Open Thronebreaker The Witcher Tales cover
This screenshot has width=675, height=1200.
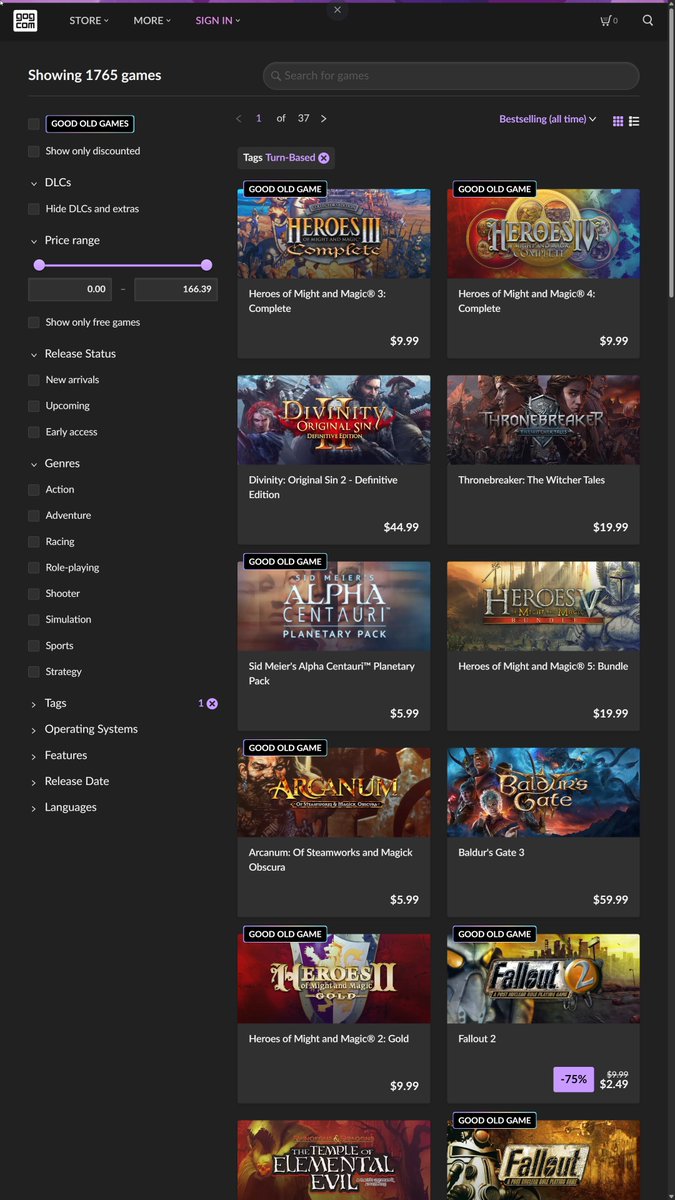[543, 420]
